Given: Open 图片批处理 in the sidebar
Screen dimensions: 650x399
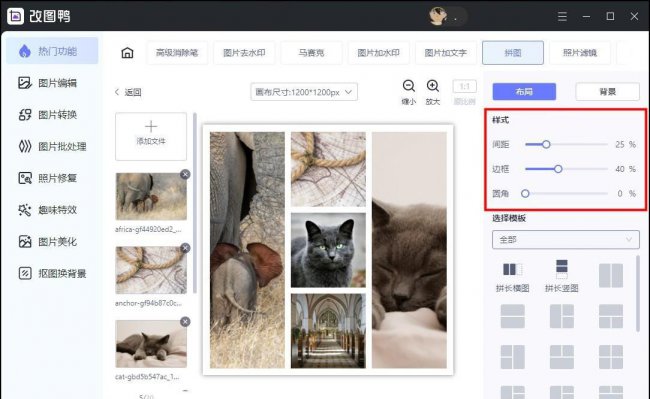Looking at the screenshot, I should [52, 146].
